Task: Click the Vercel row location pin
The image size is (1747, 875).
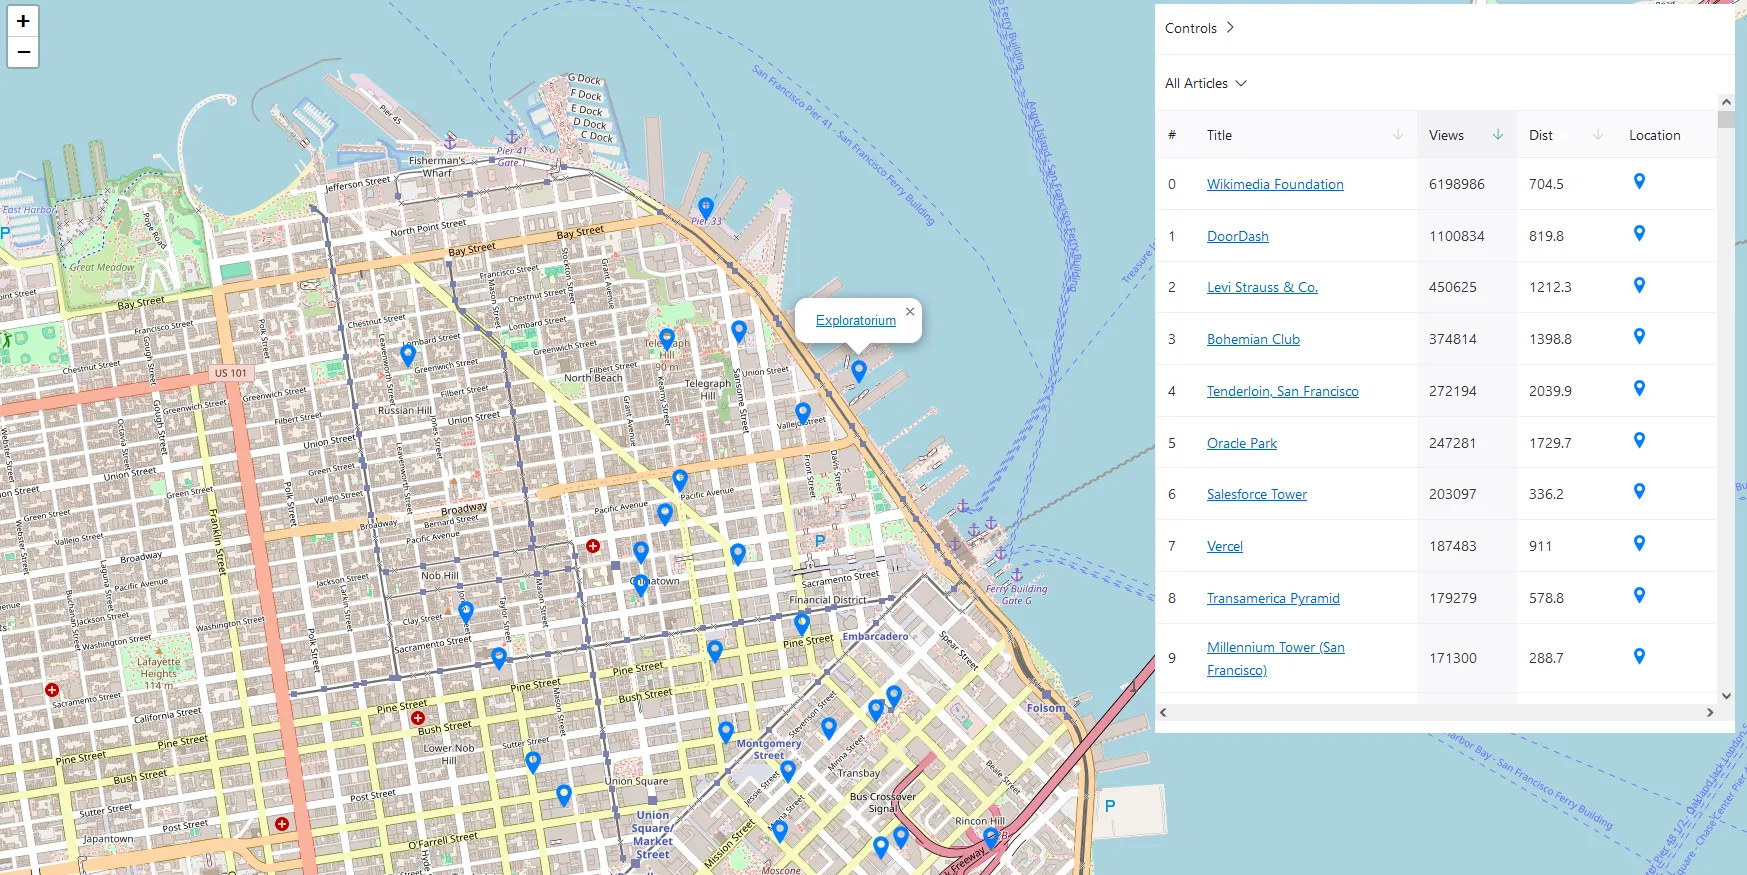Action: 1639,544
